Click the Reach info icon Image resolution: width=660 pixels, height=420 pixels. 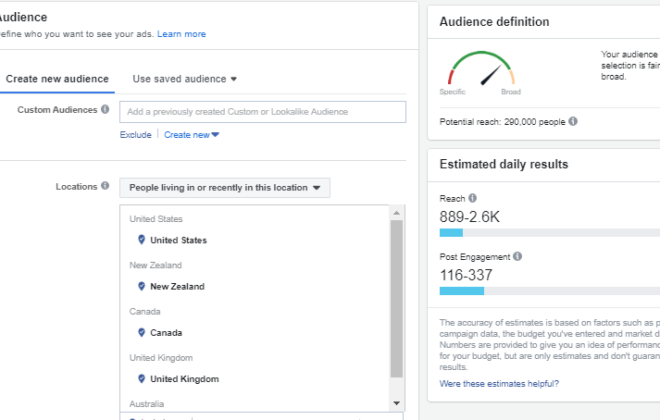(x=473, y=198)
